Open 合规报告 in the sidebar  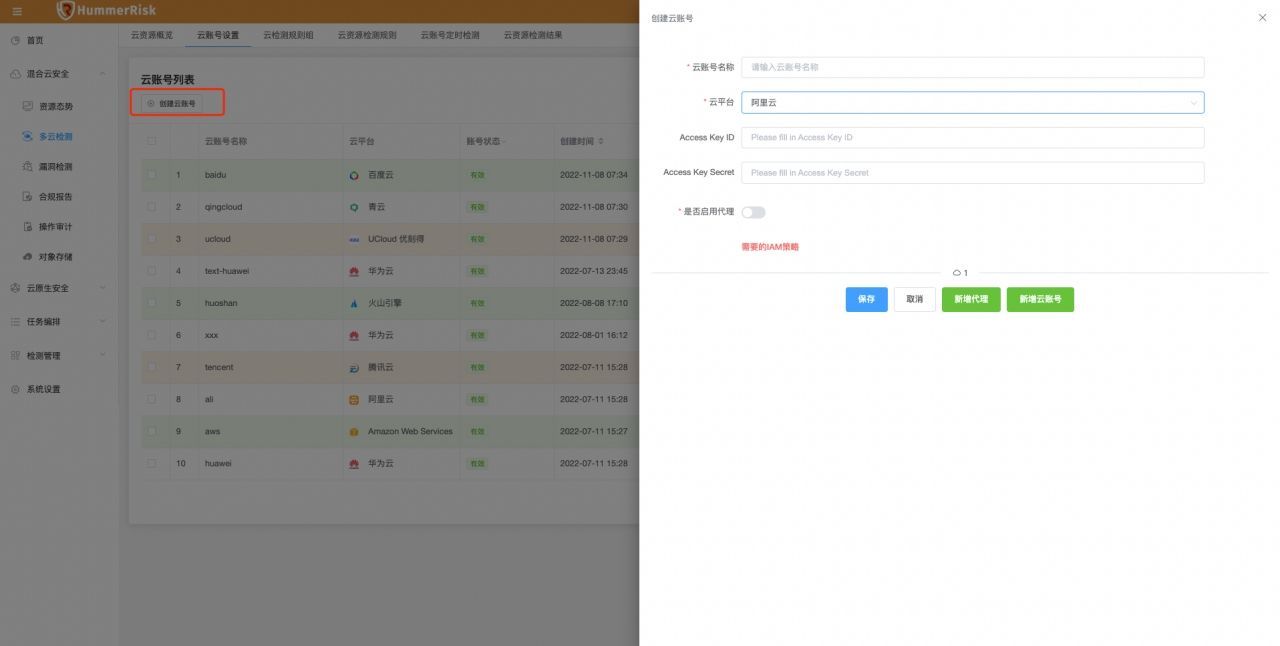(x=56, y=197)
